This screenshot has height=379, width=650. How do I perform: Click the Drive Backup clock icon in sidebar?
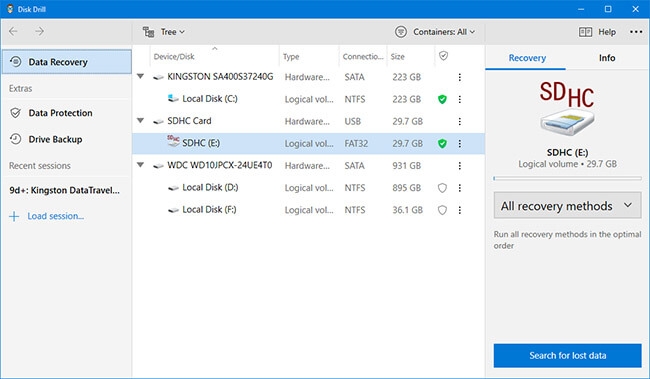15,139
